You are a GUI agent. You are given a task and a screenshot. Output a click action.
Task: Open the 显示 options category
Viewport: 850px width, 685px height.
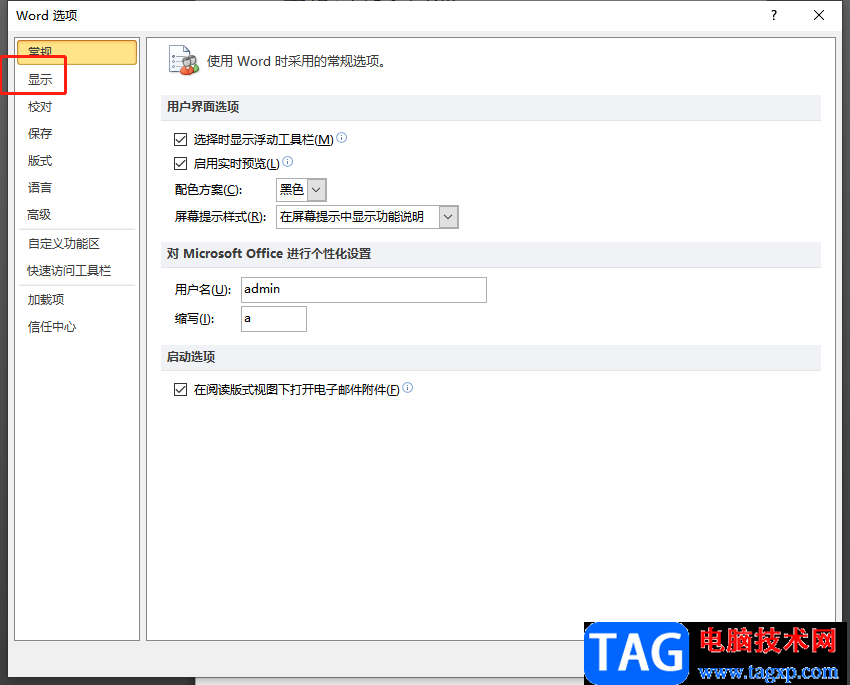point(40,80)
